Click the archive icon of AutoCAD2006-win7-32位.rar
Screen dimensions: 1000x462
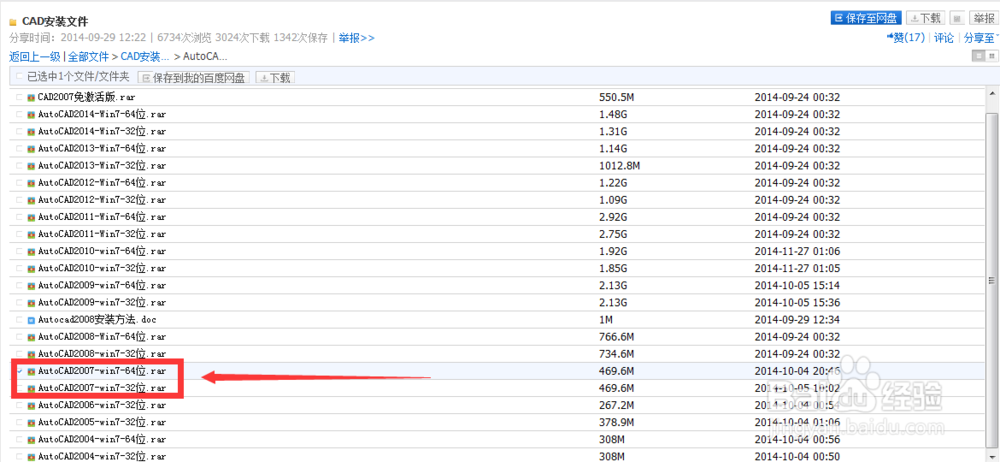tap(31, 405)
